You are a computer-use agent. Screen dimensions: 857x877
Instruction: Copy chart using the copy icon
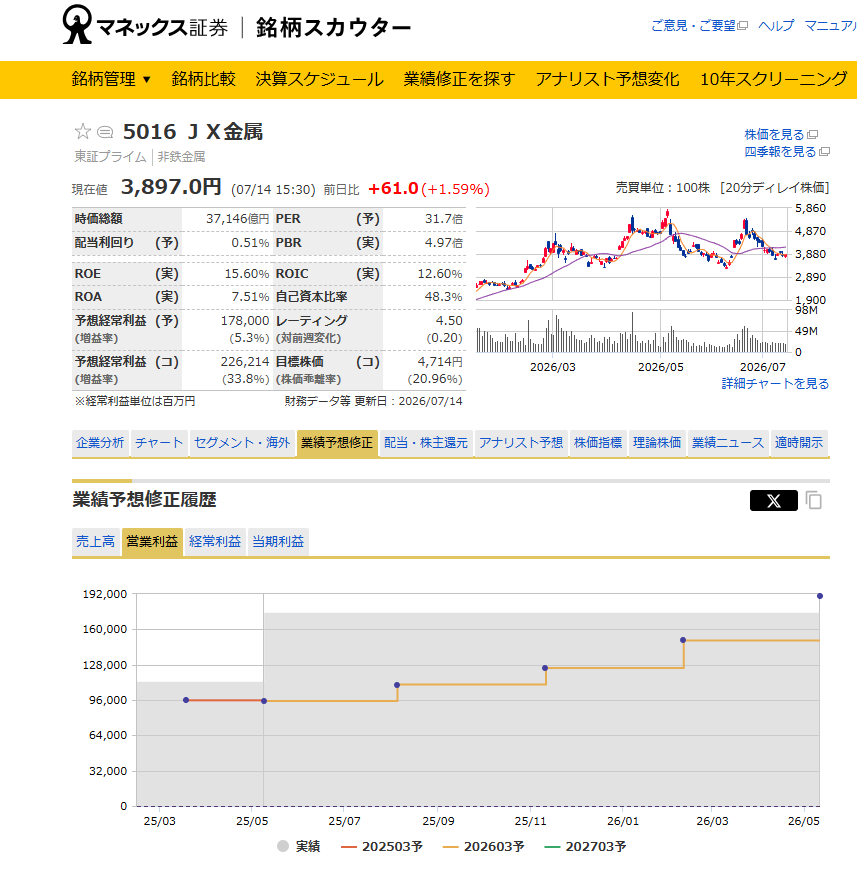[x=814, y=500]
